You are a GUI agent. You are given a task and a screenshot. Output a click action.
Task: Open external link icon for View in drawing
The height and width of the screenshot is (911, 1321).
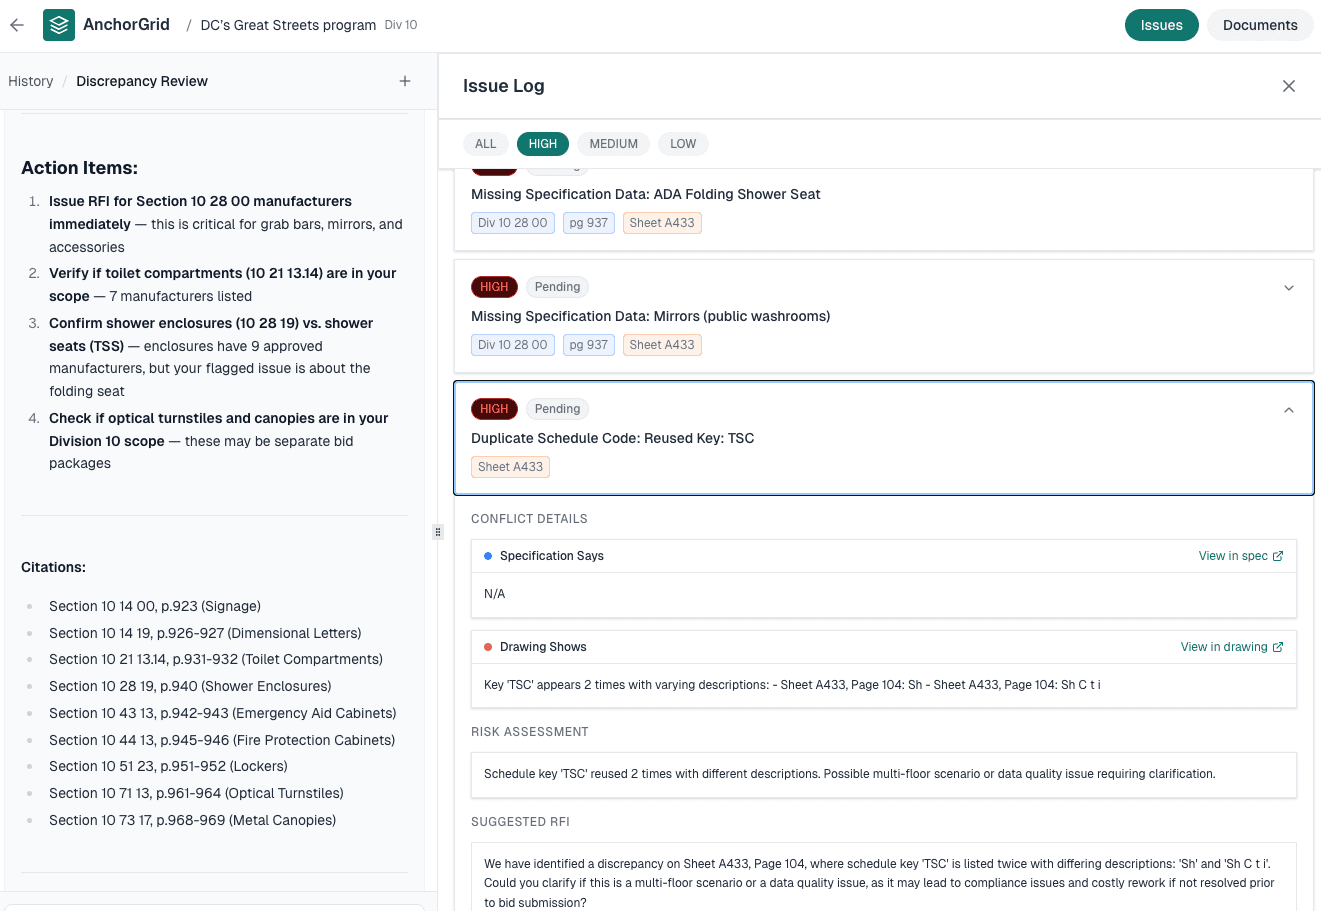[1278, 647]
